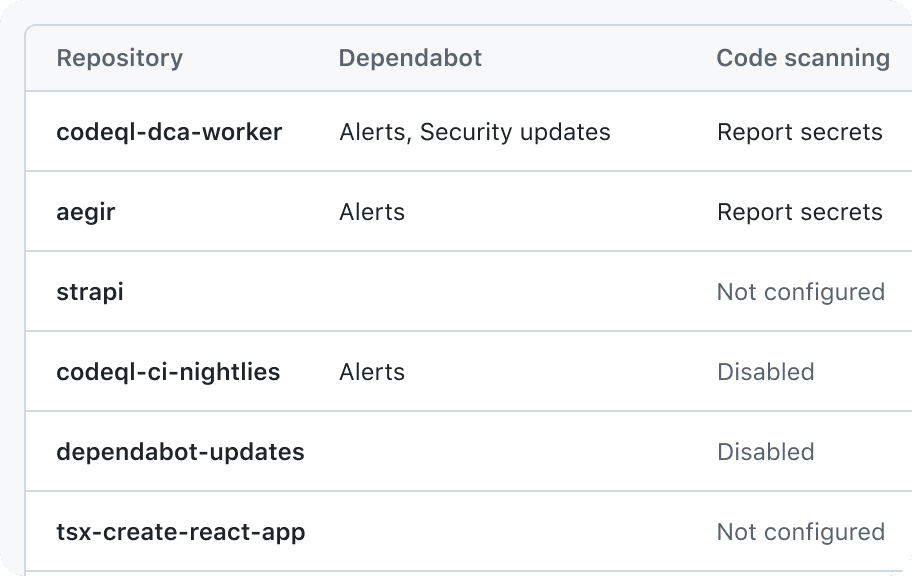Open the aegir repository
The width and height of the screenshot is (912, 576).
click(86, 212)
